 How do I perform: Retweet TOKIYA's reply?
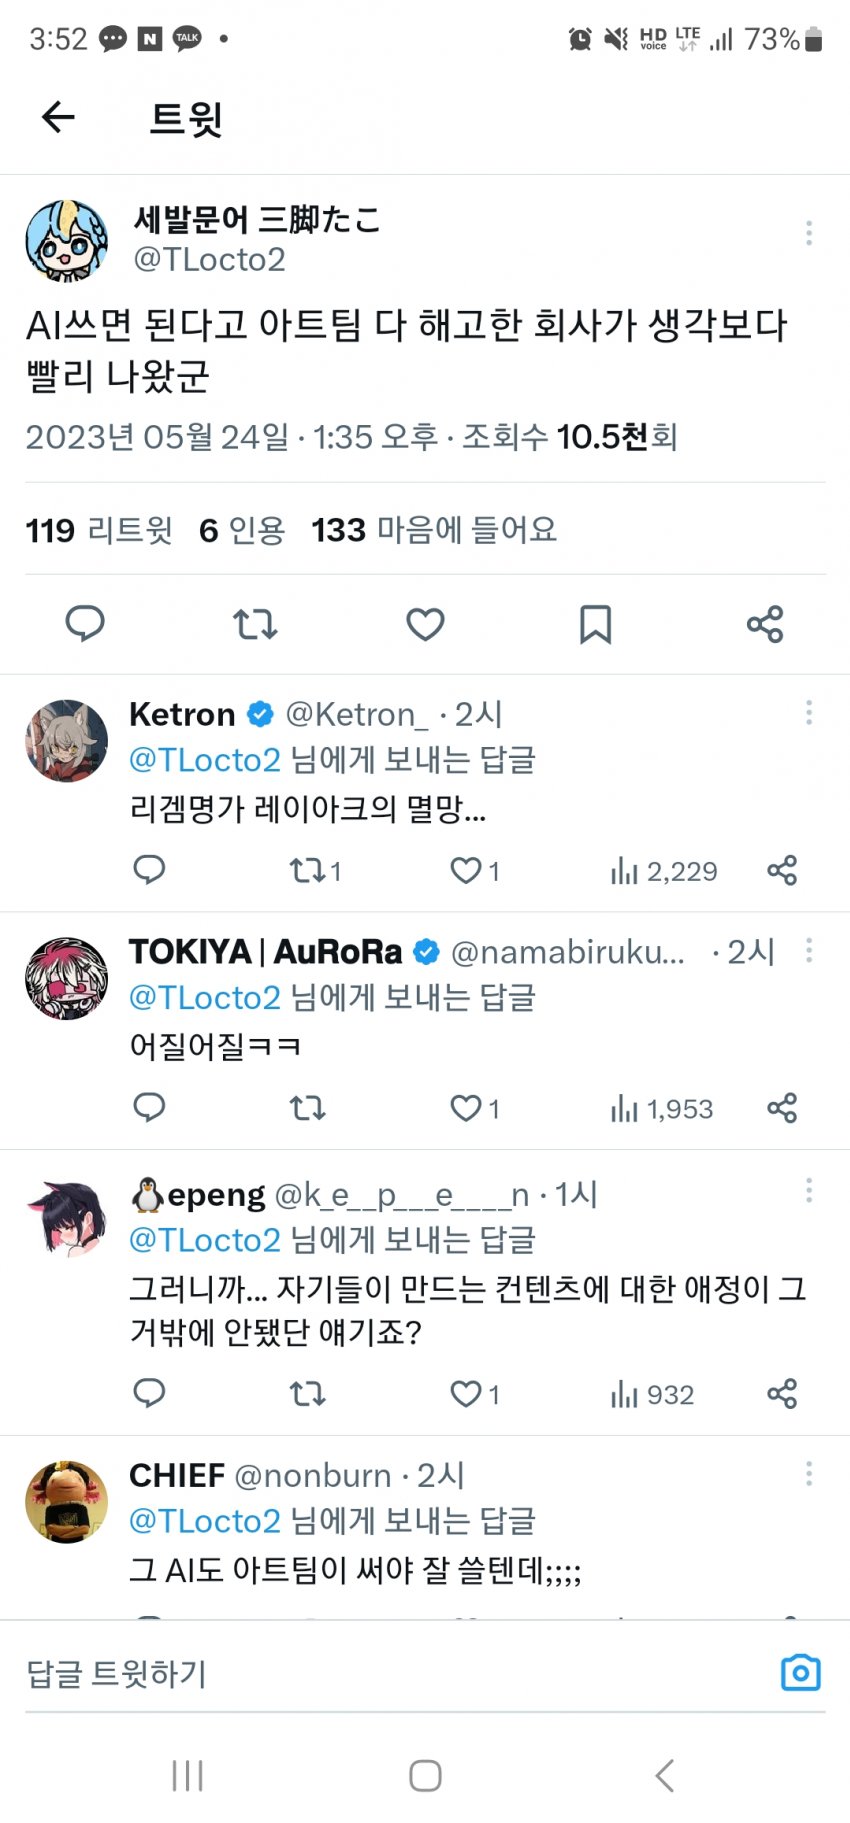coord(307,1108)
